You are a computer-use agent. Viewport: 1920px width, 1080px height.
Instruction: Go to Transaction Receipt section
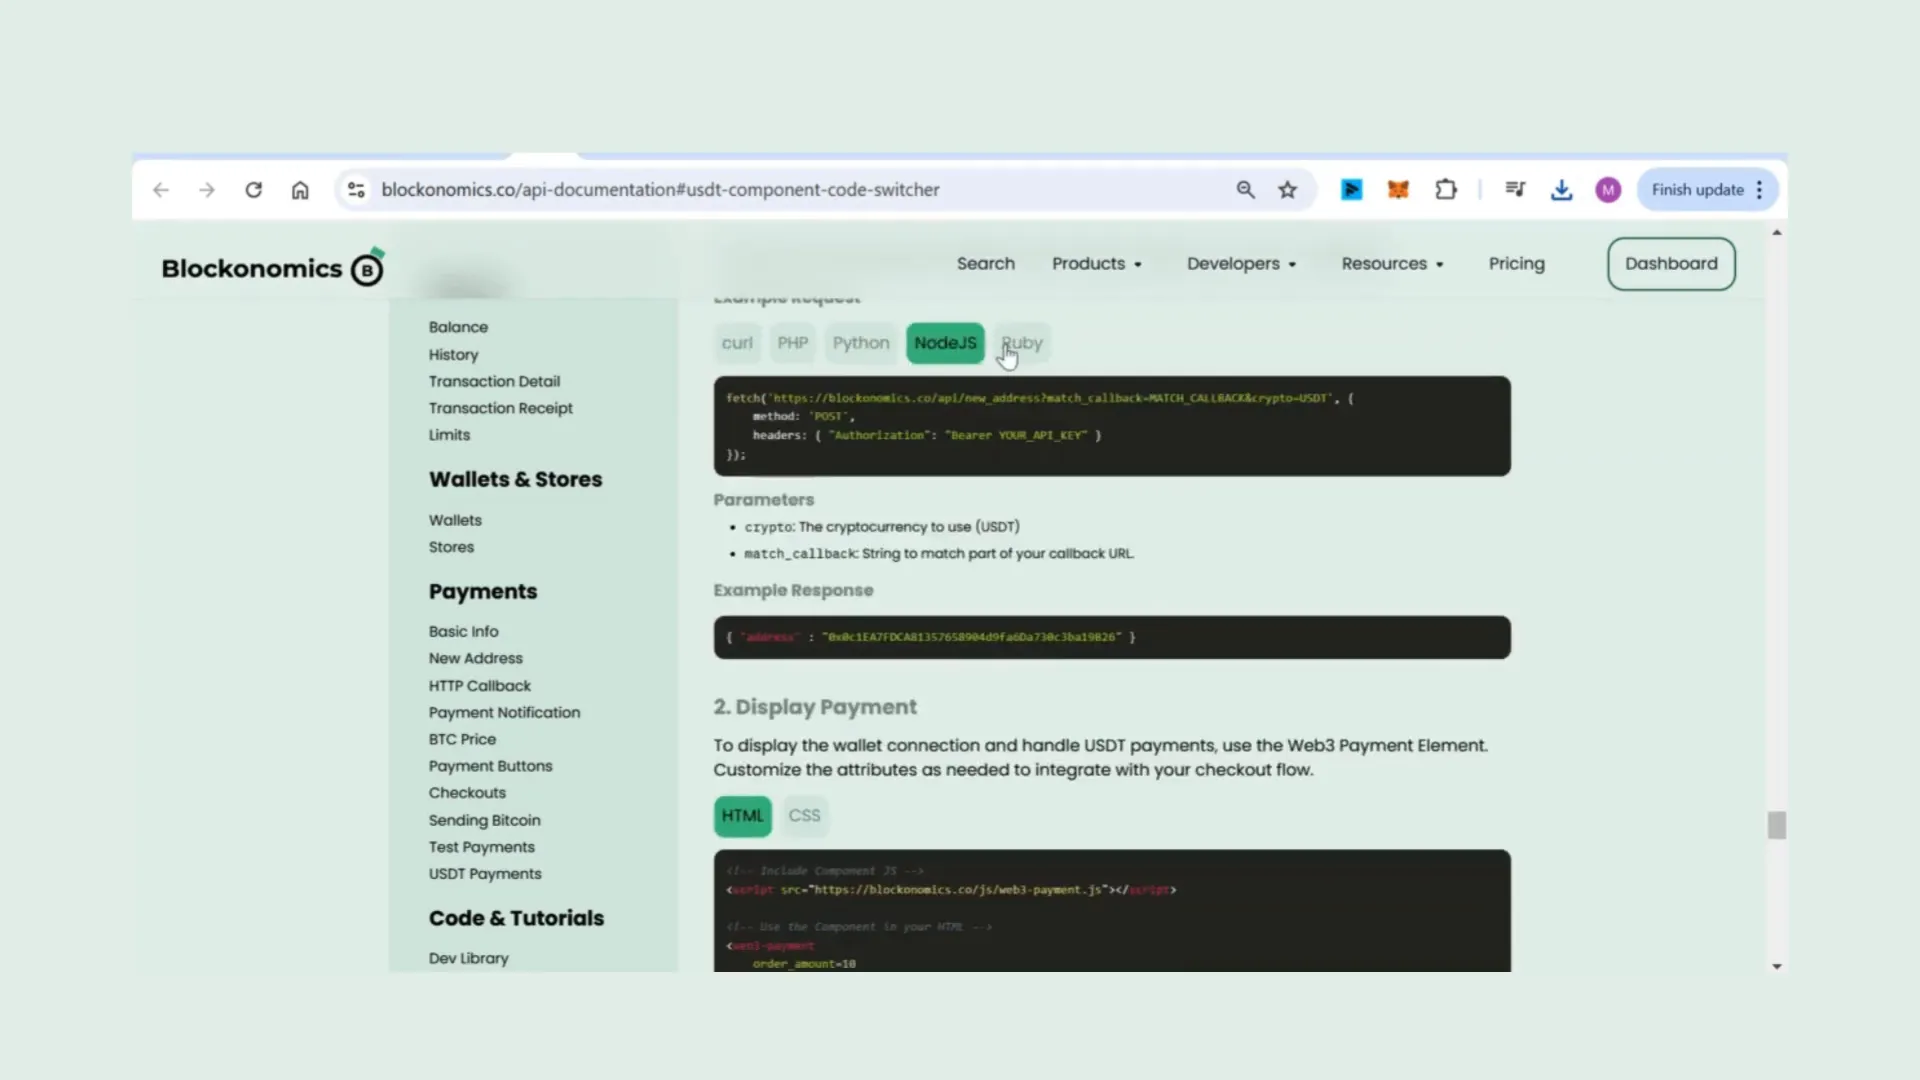500,408
